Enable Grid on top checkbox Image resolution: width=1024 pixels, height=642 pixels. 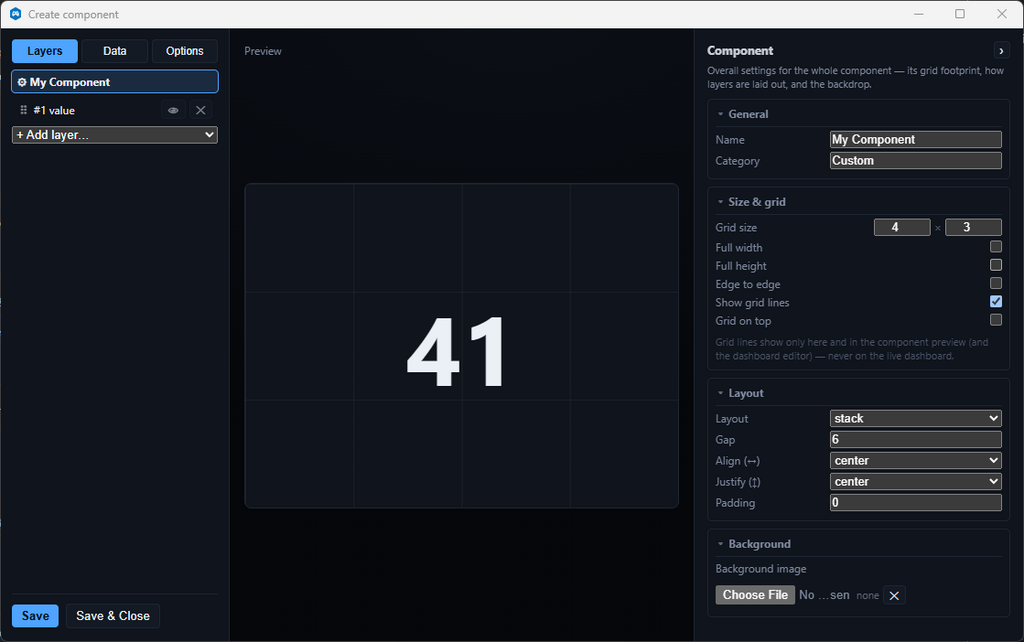(x=995, y=320)
